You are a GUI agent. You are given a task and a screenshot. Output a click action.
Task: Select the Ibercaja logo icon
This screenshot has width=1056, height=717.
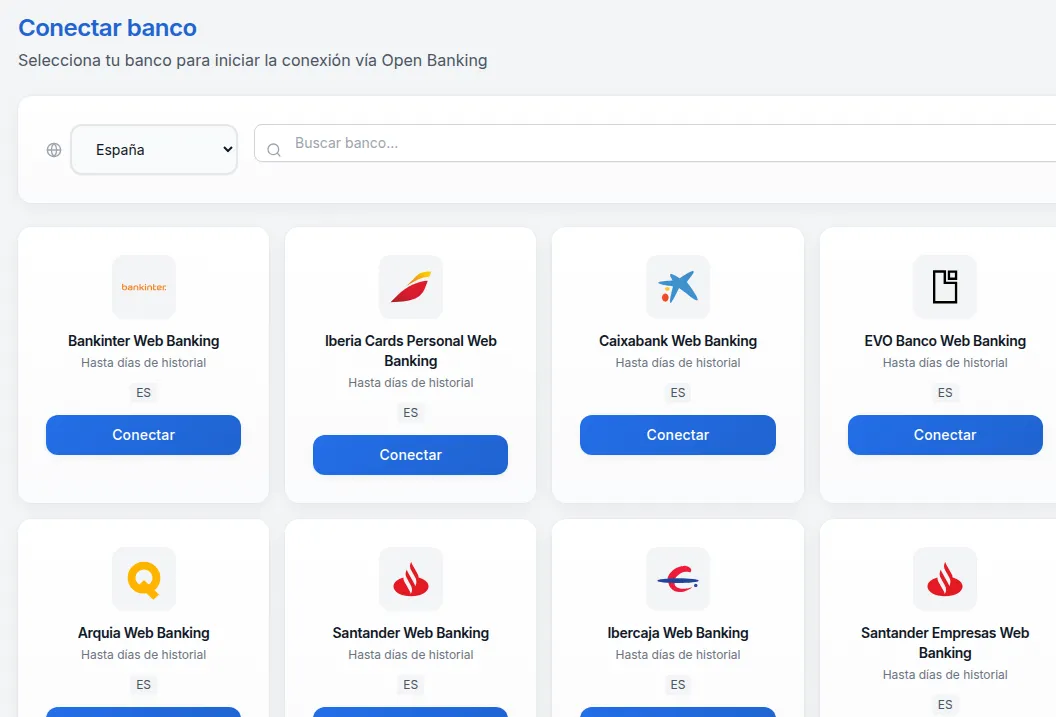tap(677, 579)
